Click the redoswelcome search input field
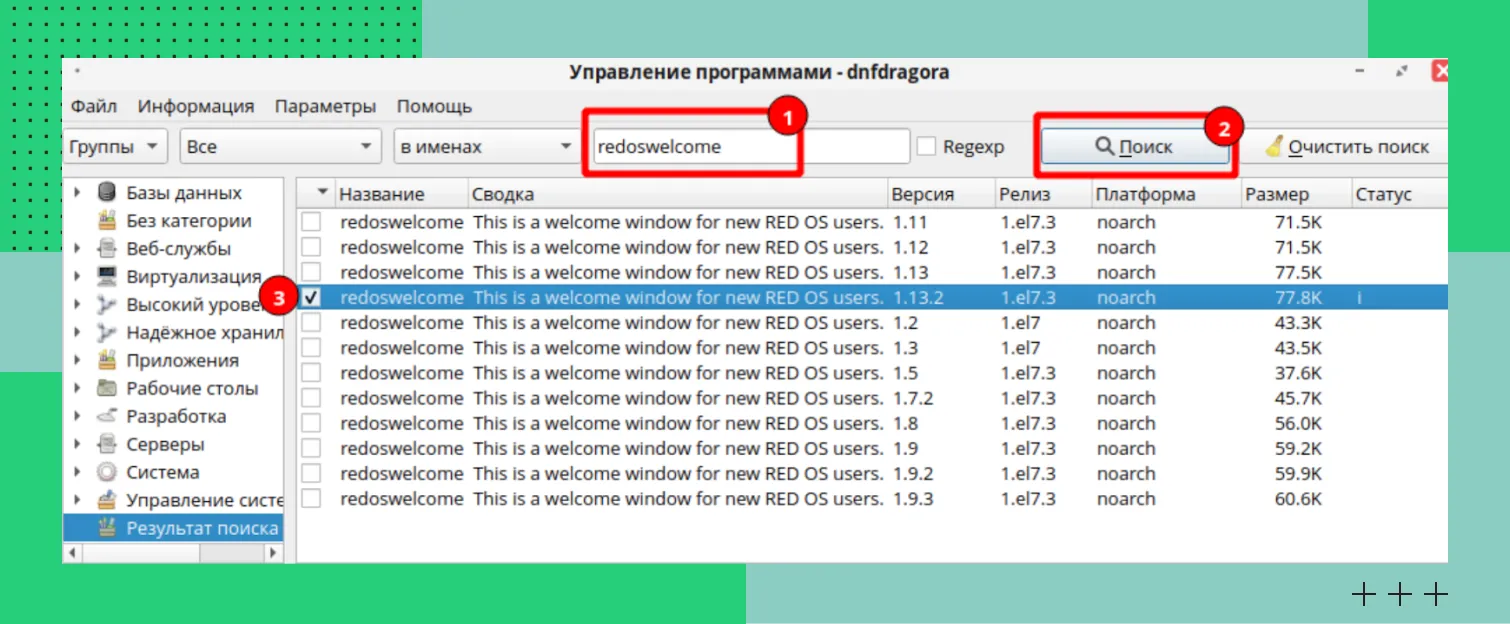Viewport: 1510px width, 624px height. (750, 147)
